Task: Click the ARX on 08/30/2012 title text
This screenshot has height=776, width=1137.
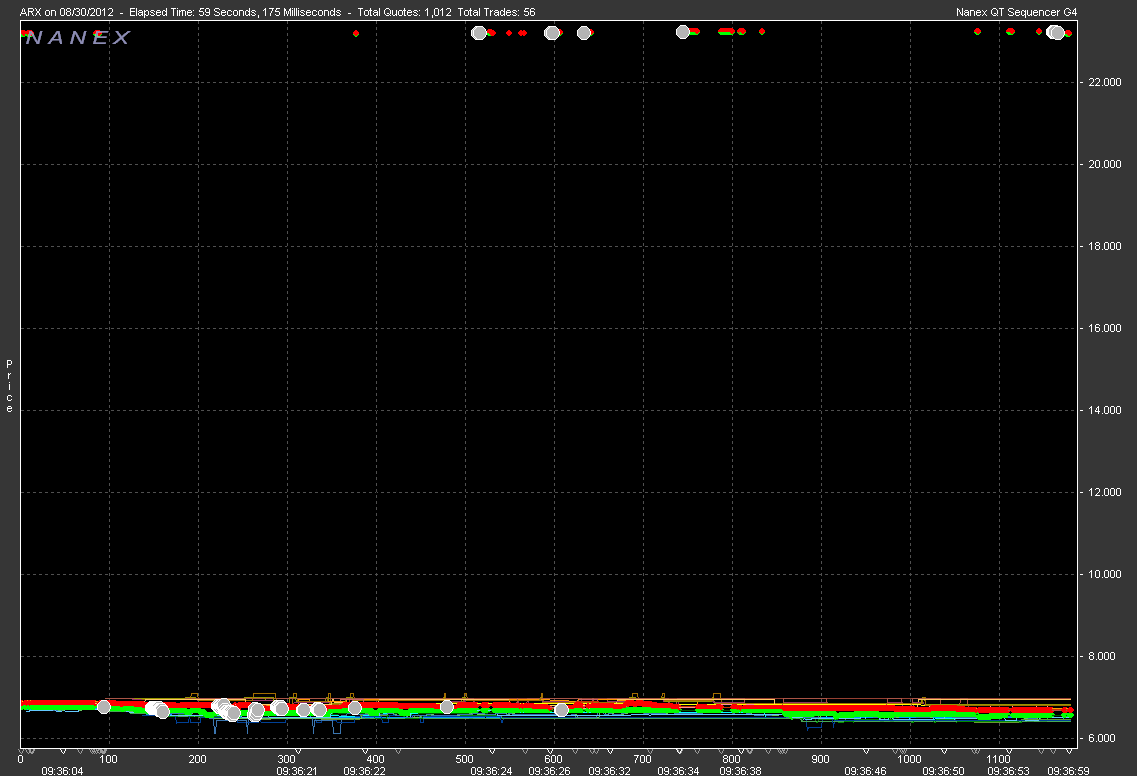Action: point(67,12)
